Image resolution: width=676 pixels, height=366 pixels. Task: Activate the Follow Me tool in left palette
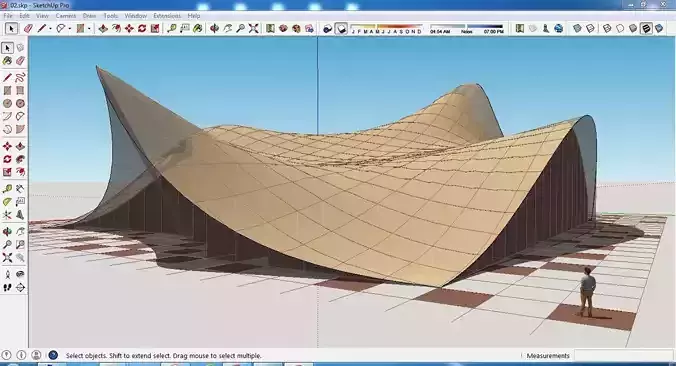20,159
